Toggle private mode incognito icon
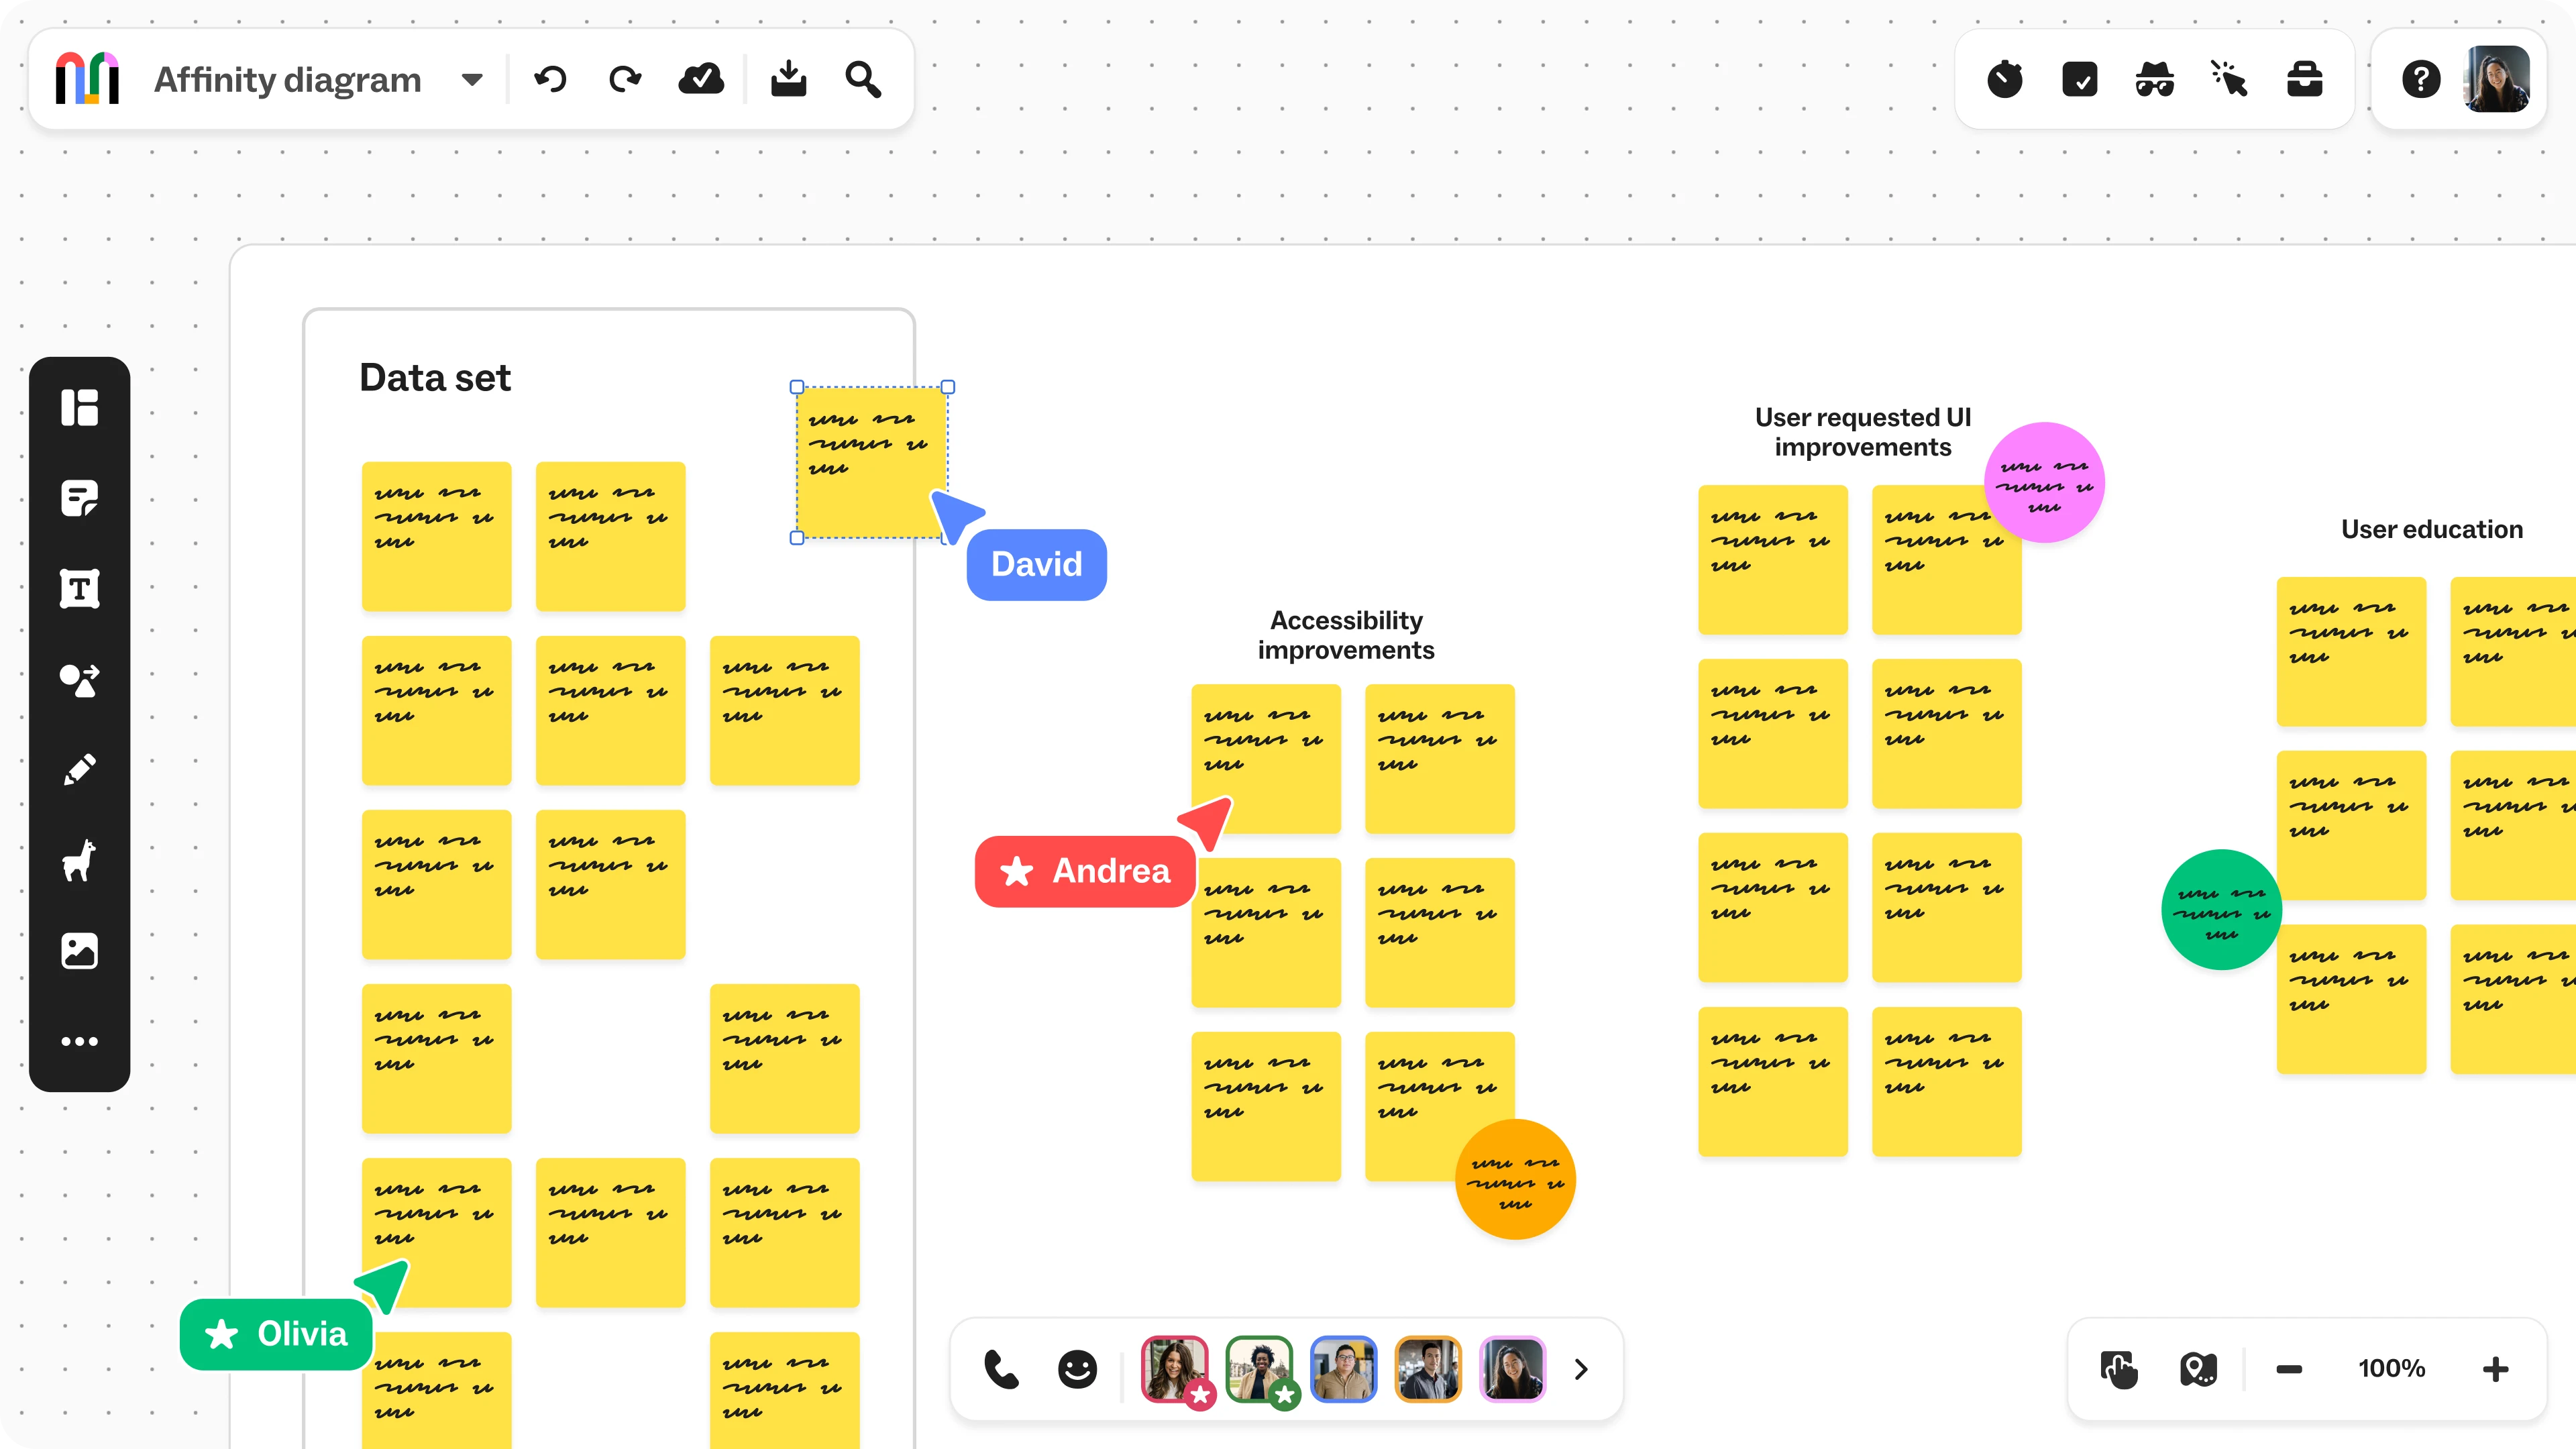This screenshot has width=2576, height=1449. coord(2155,79)
